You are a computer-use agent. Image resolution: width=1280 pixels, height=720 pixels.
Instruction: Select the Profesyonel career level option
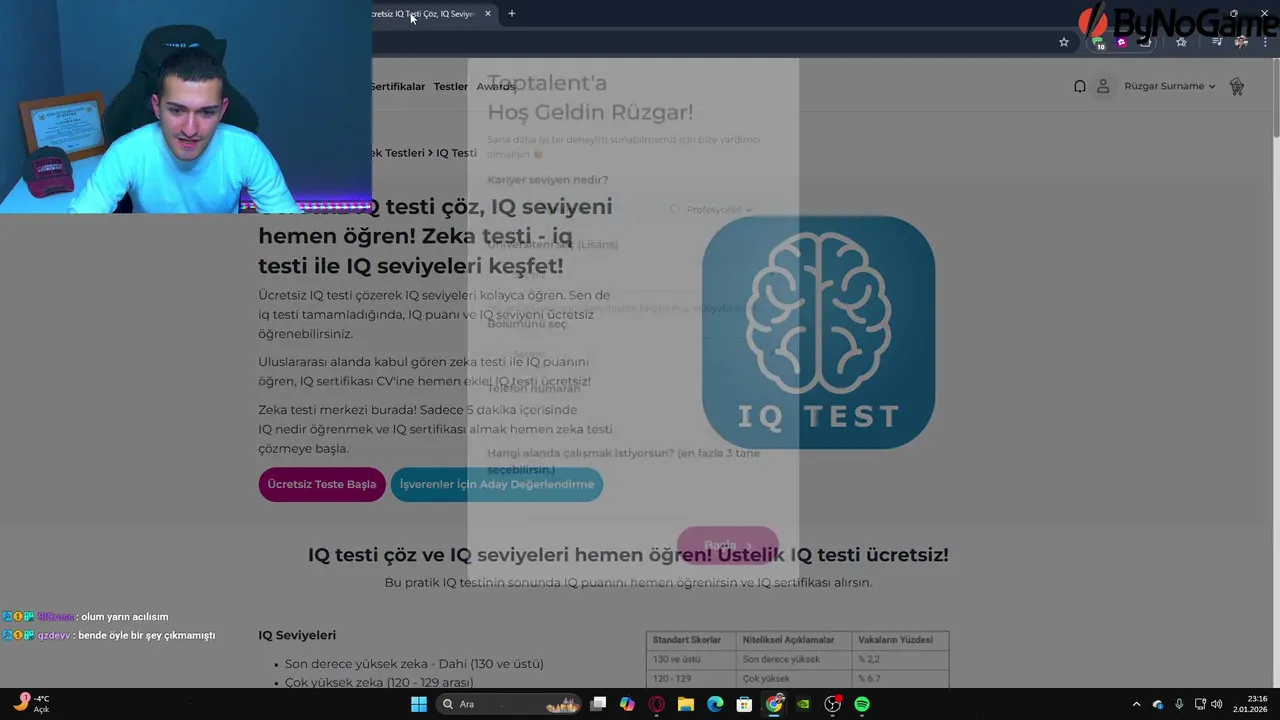[713, 209]
